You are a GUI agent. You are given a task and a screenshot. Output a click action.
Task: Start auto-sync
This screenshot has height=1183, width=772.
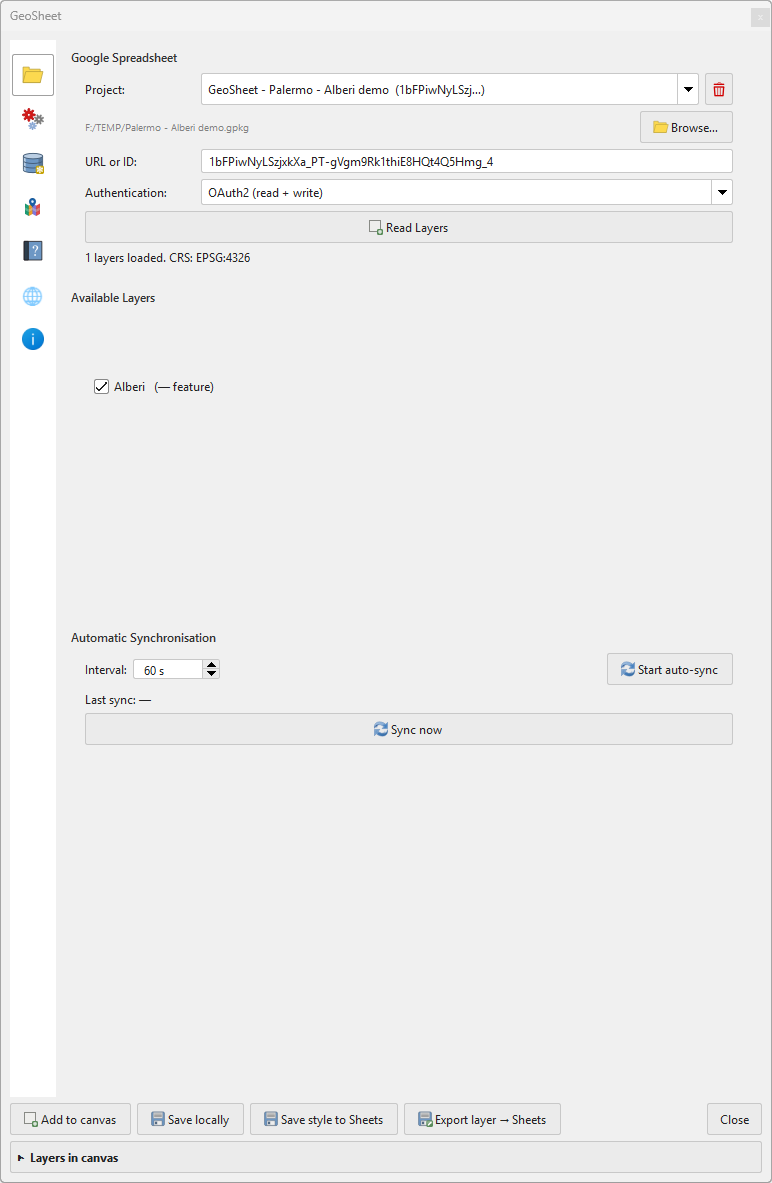[x=669, y=669]
